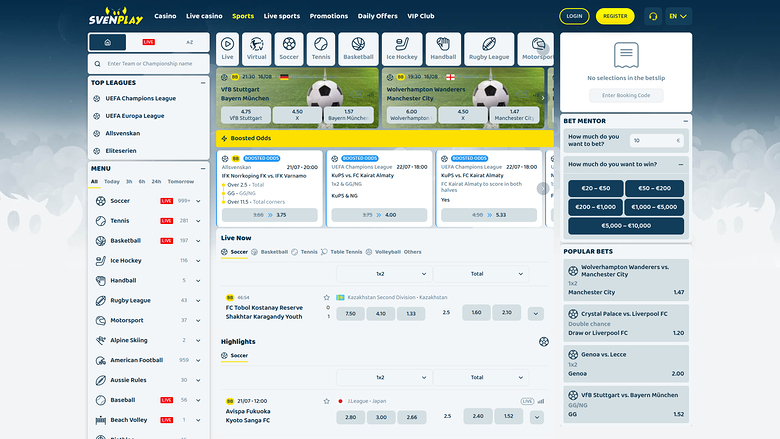Open statistics icon for Avispa Fukuoka match
This screenshot has width=780, height=439.
541,401
